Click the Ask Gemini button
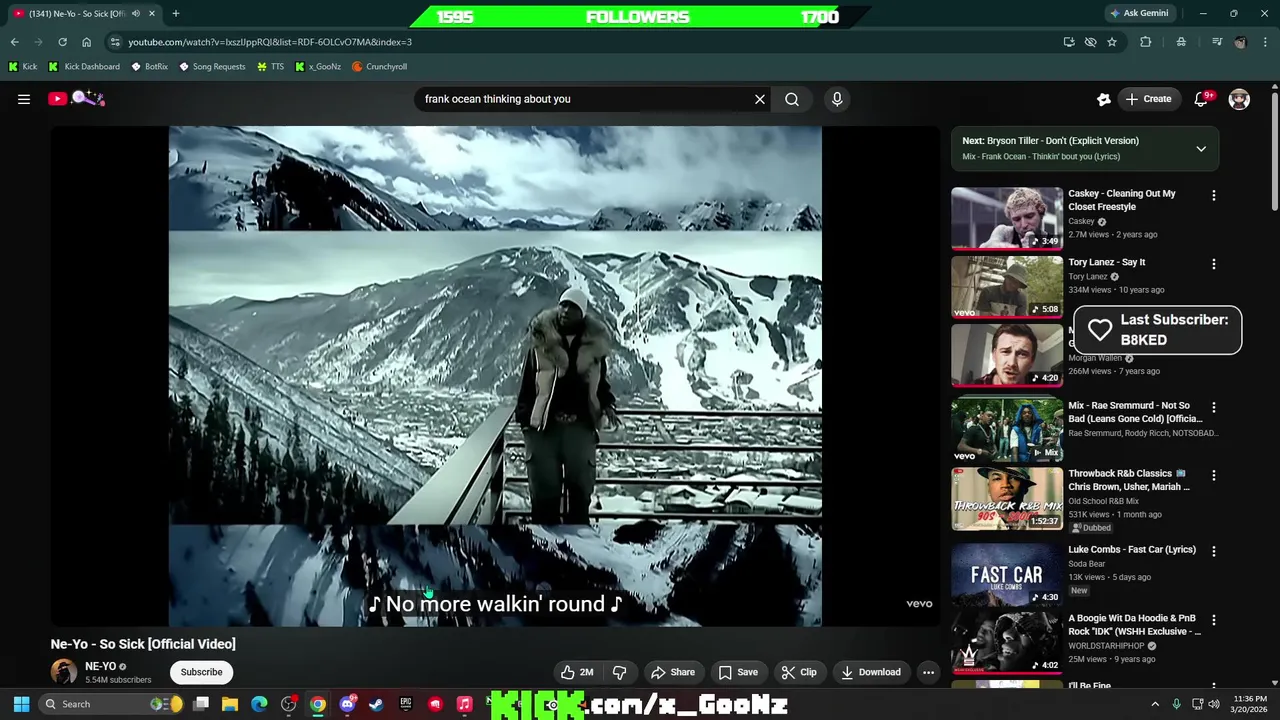Screen dimensions: 1280x720 (x=1139, y=13)
